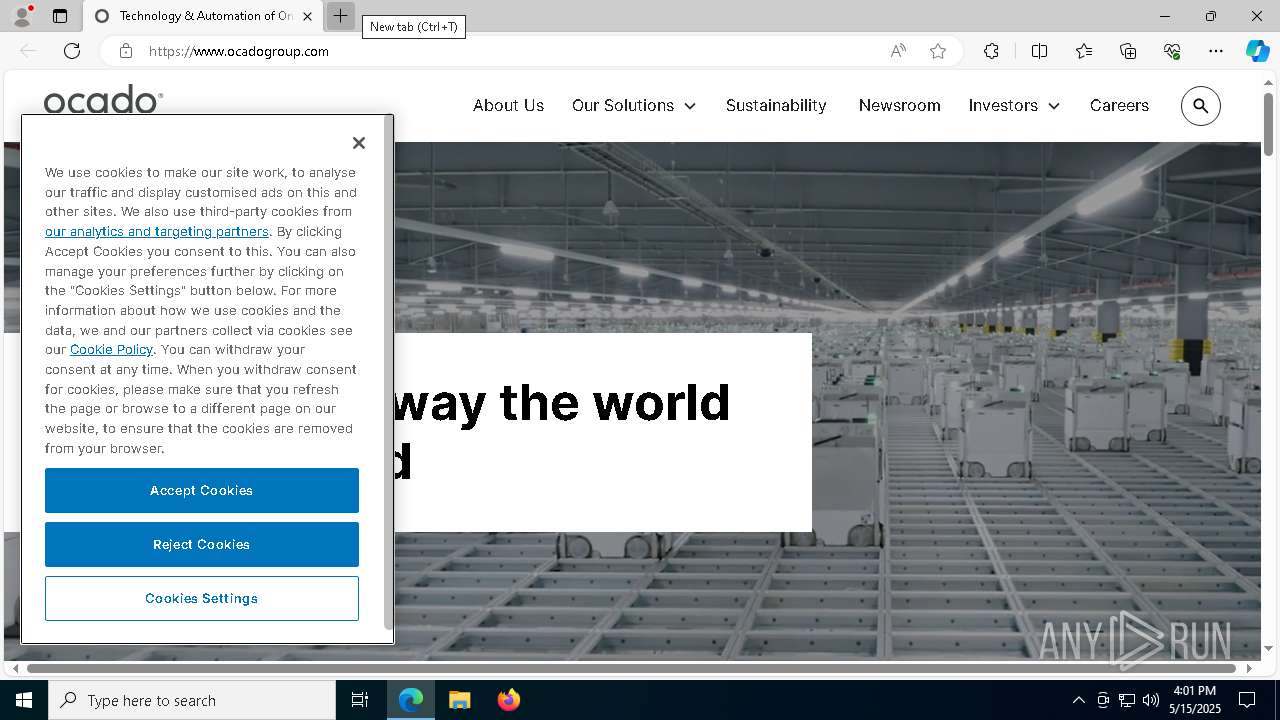Open site search magnifier

coord(1201,106)
